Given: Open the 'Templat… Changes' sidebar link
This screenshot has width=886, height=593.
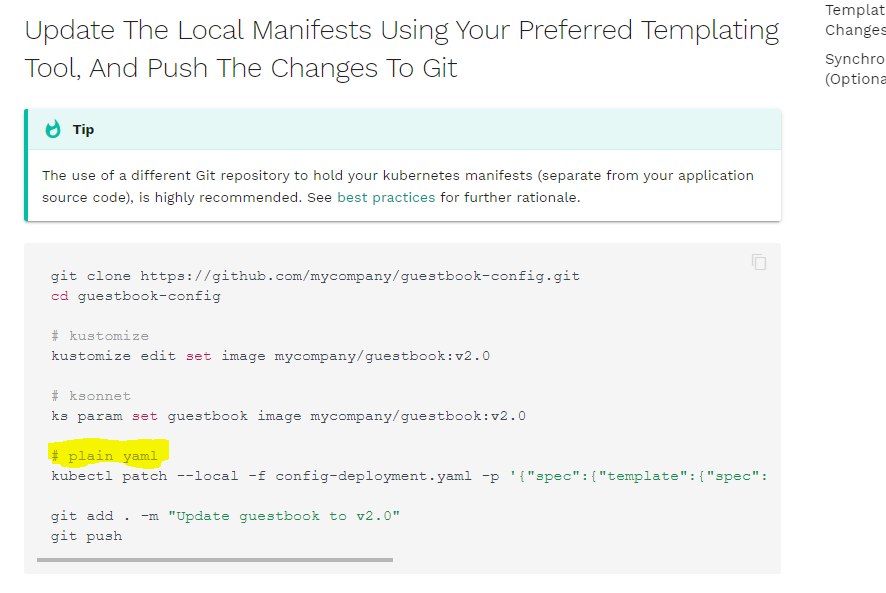Looking at the screenshot, I should pos(855,20).
